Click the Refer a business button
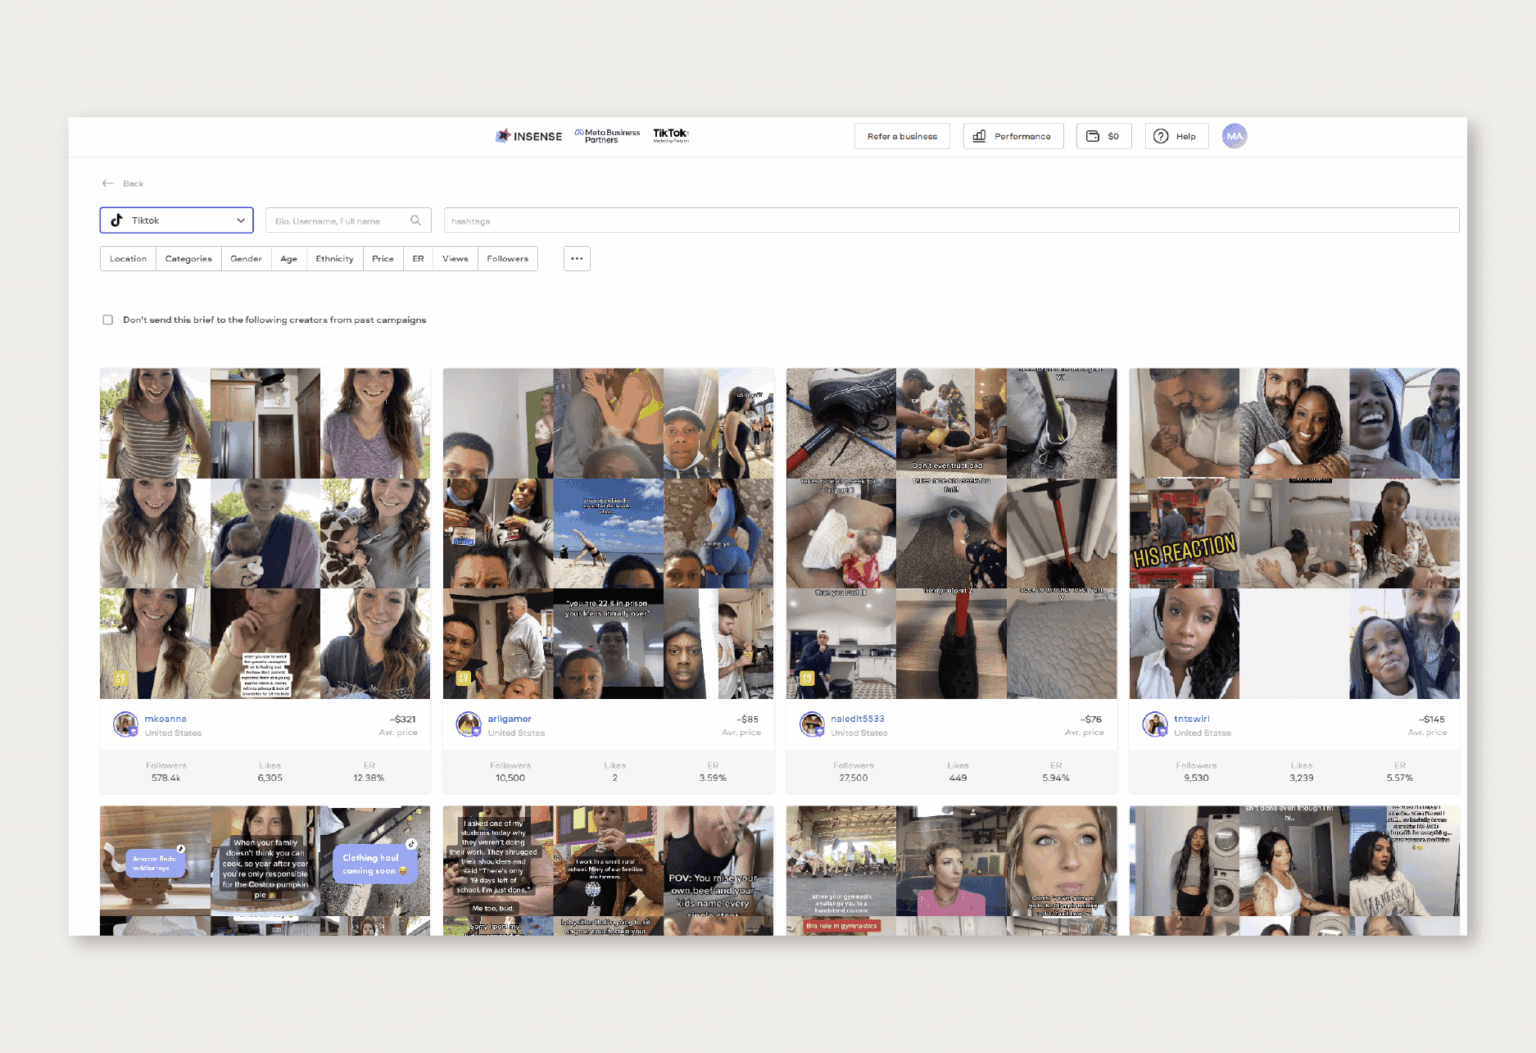The width and height of the screenshot is (1536, 1053). 901,136
